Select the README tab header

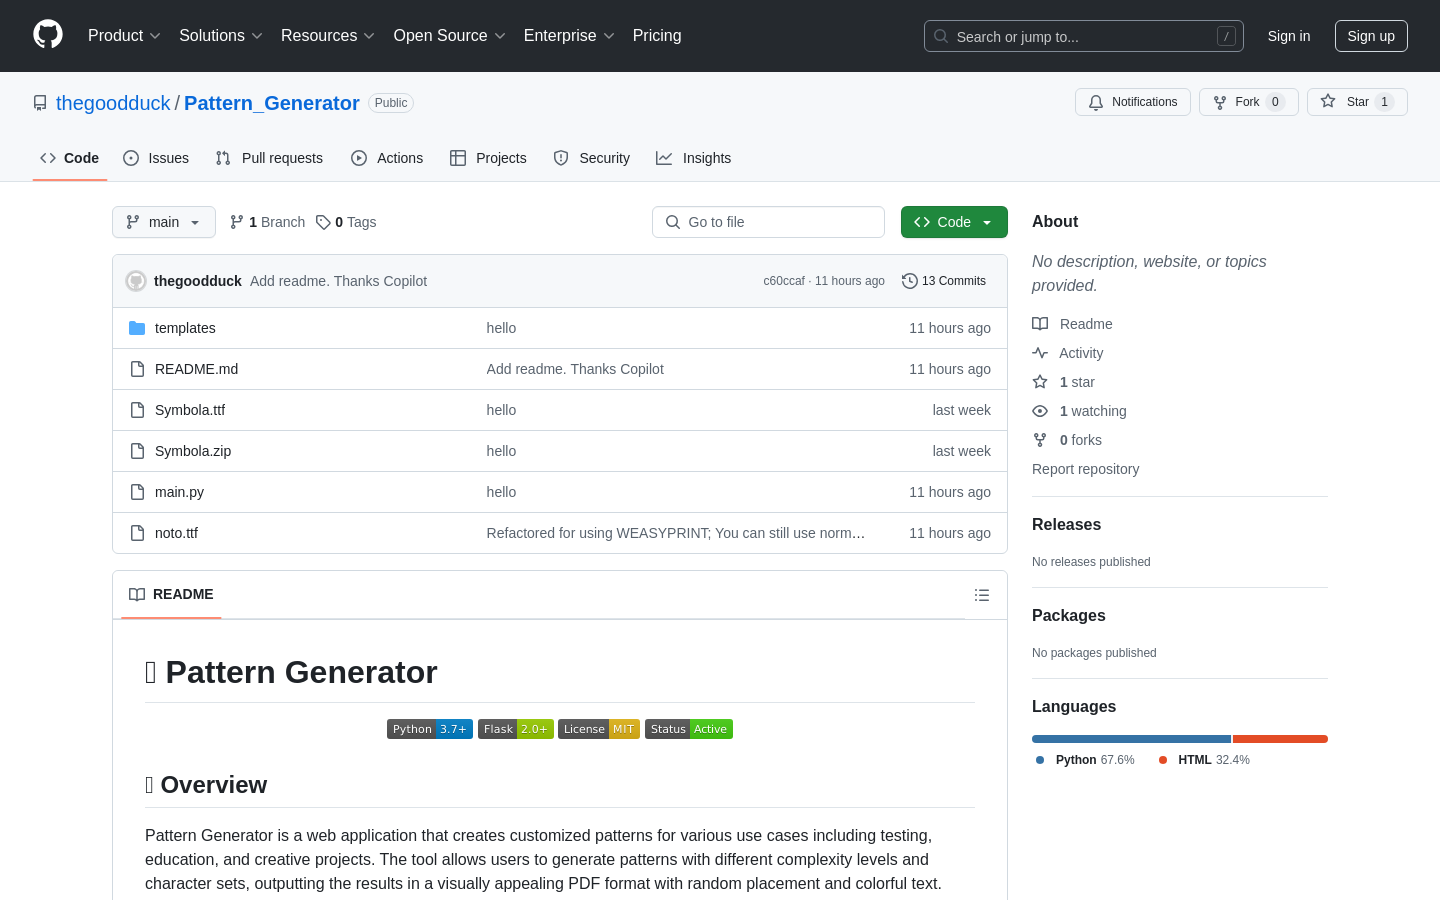click(171, 594)
